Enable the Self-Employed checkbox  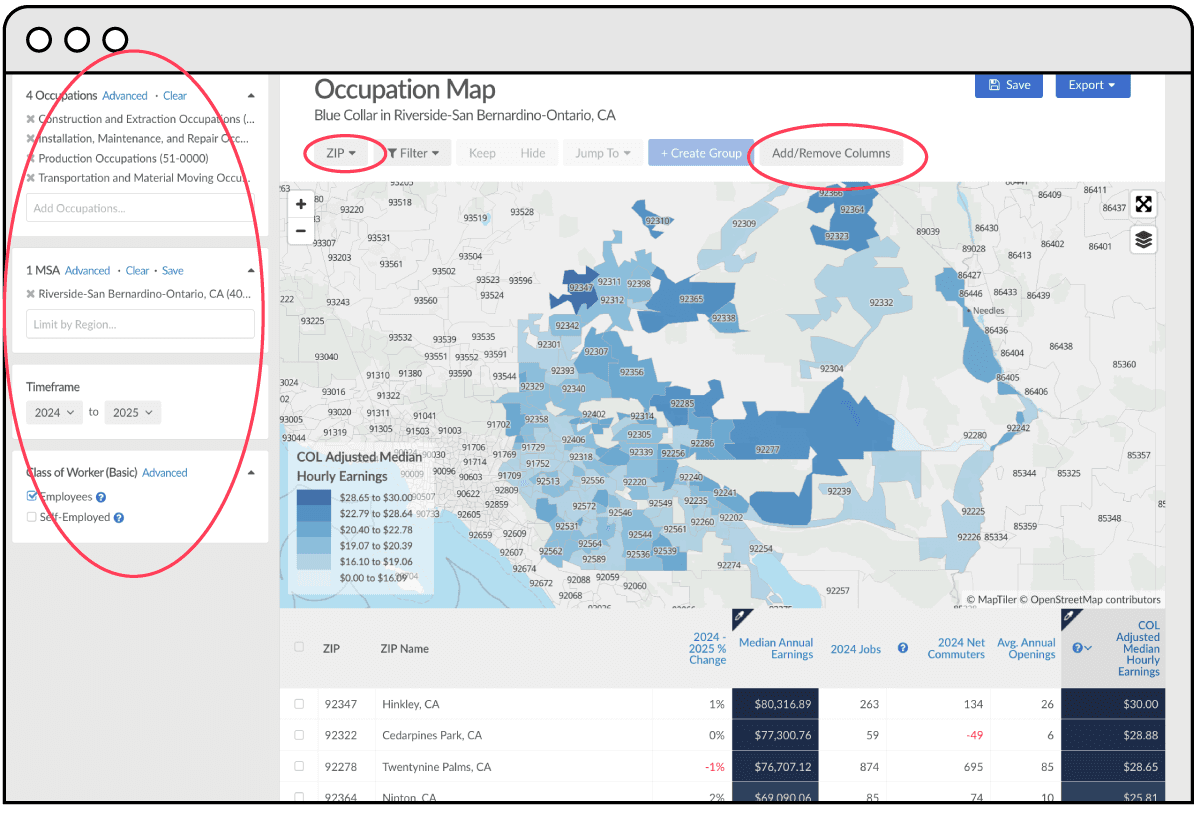point(32,517)
